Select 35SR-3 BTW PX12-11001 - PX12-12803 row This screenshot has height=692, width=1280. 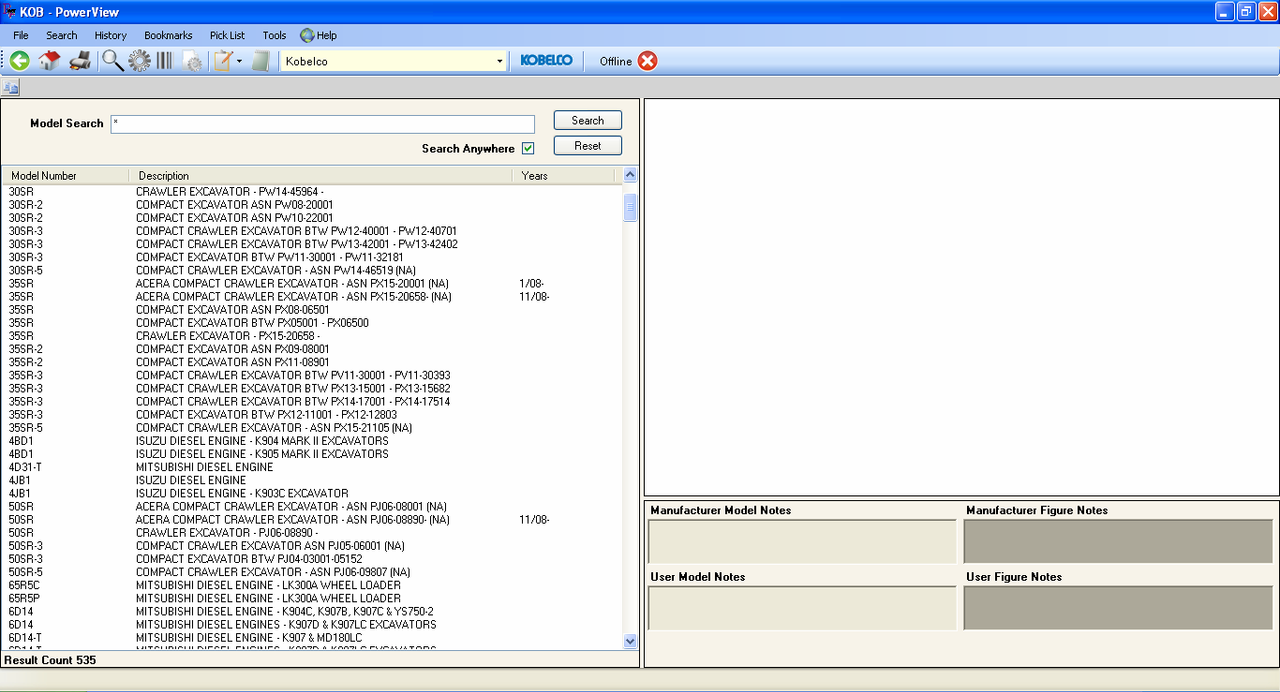click(x=312, y=414)
